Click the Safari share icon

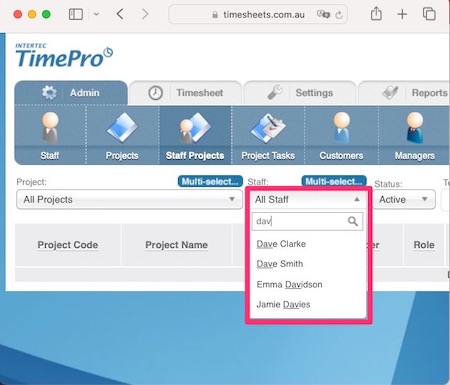tap(376, 14)
